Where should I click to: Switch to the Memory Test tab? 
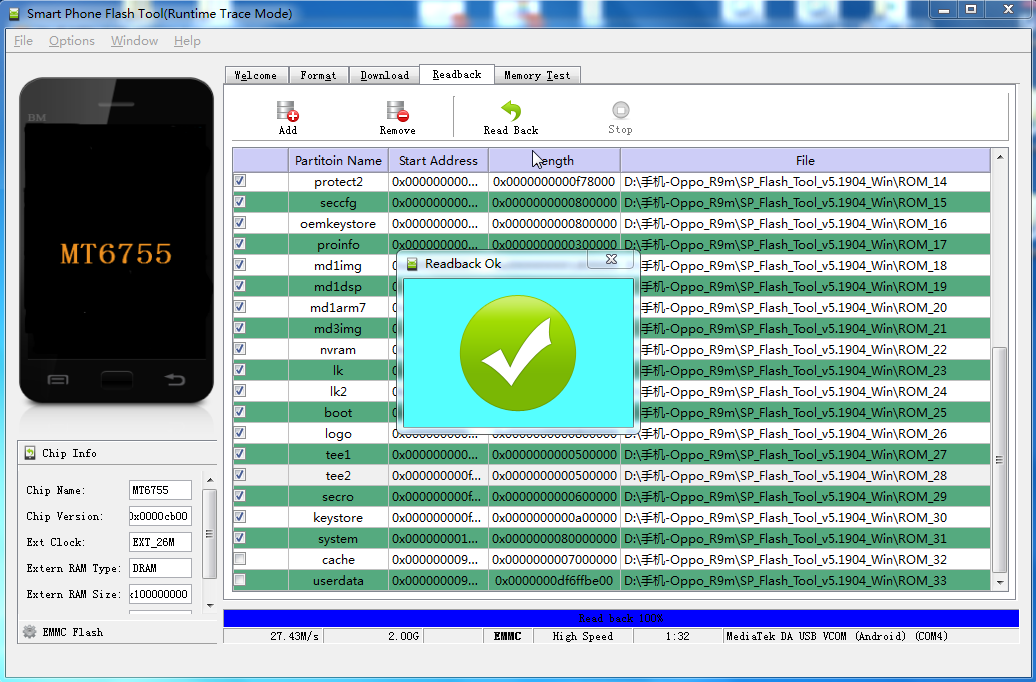(537, 75)
